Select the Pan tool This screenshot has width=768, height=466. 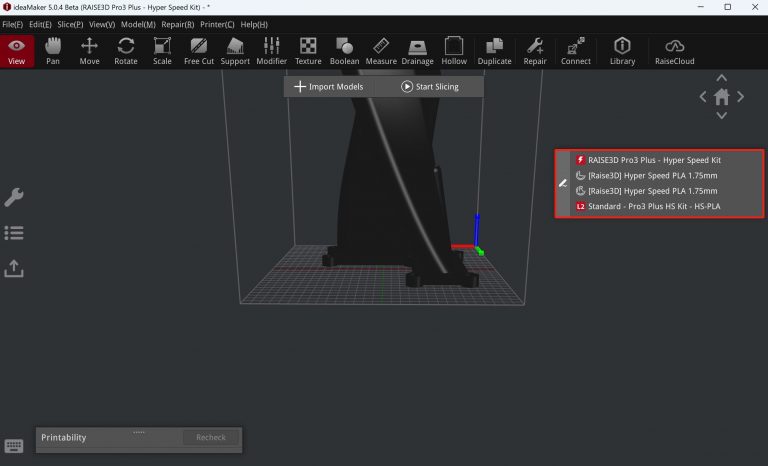click(x=53, y=51)
